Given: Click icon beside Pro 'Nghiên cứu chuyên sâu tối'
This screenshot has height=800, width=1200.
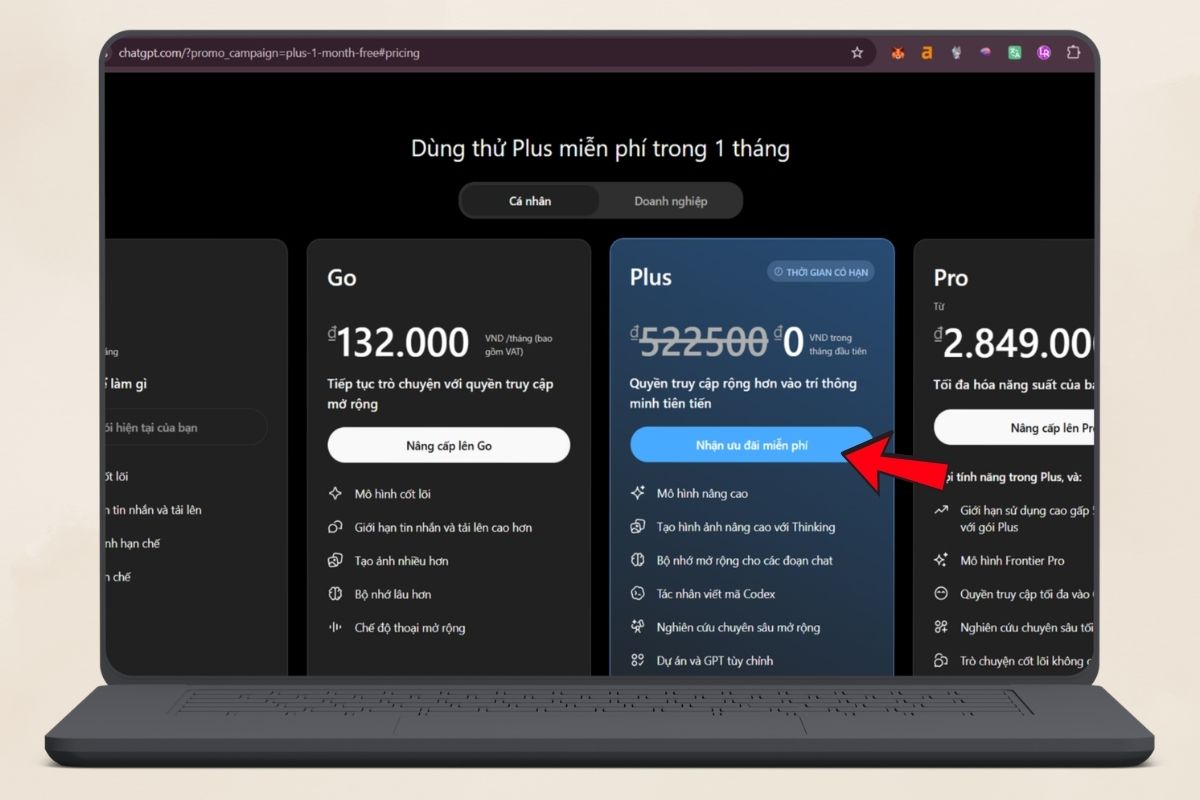Looking at the screenshot, I should 941,627.
